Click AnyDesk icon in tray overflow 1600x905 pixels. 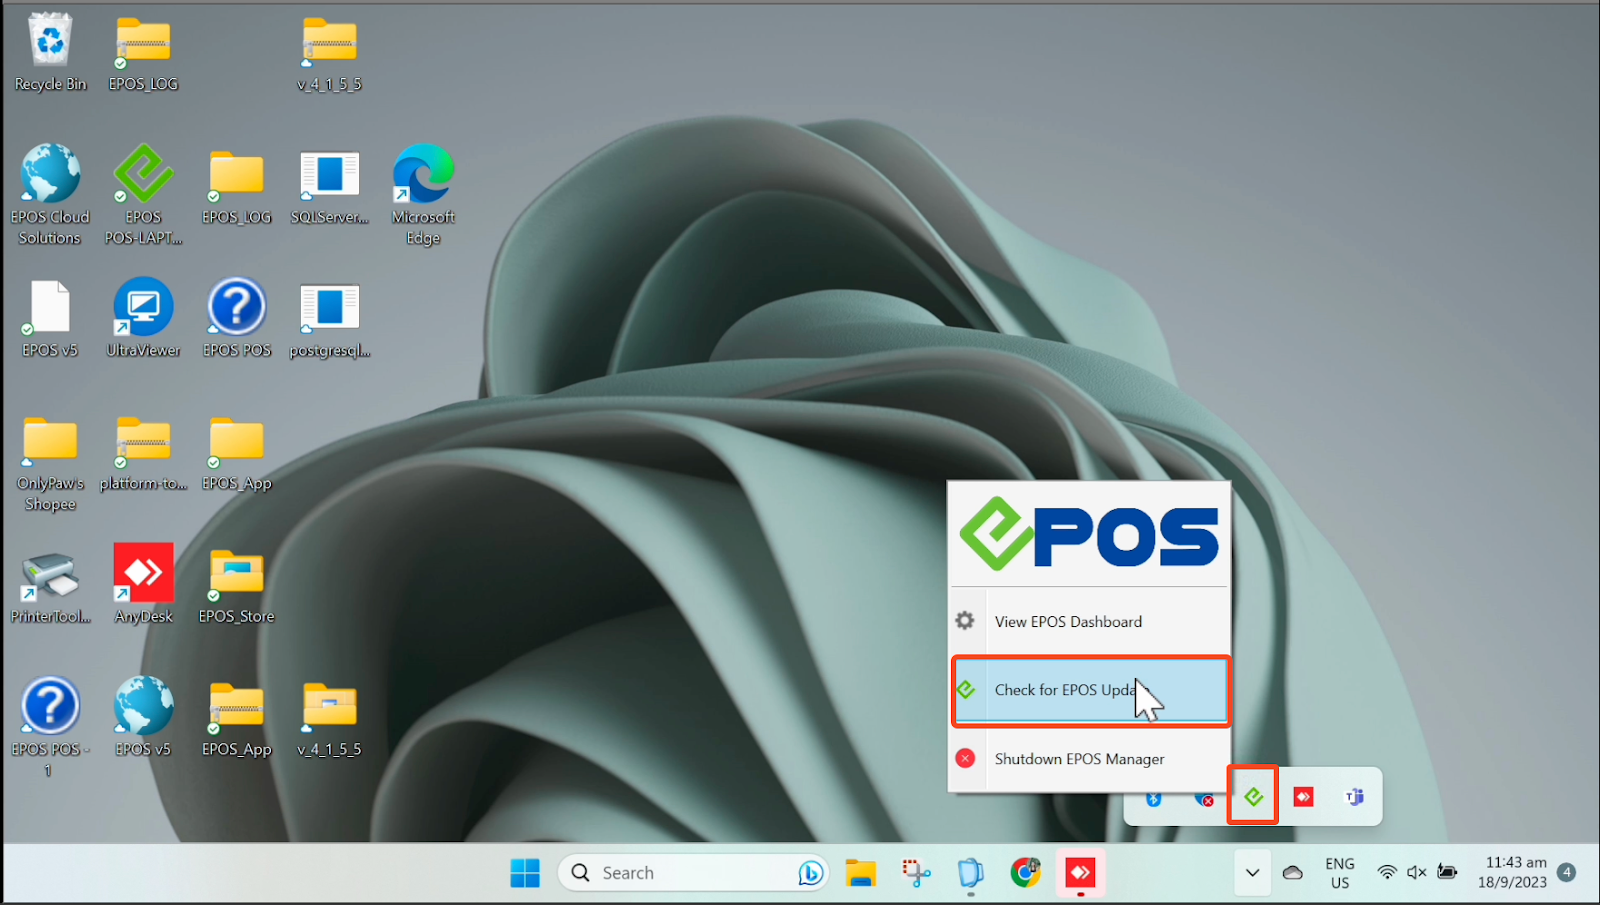point(1303,797)
